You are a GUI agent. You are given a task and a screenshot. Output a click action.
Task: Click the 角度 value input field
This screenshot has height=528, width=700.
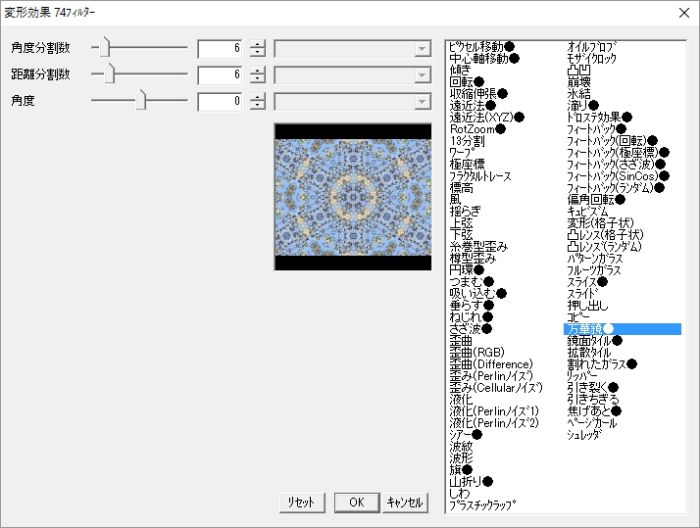(x=220, y=101)
